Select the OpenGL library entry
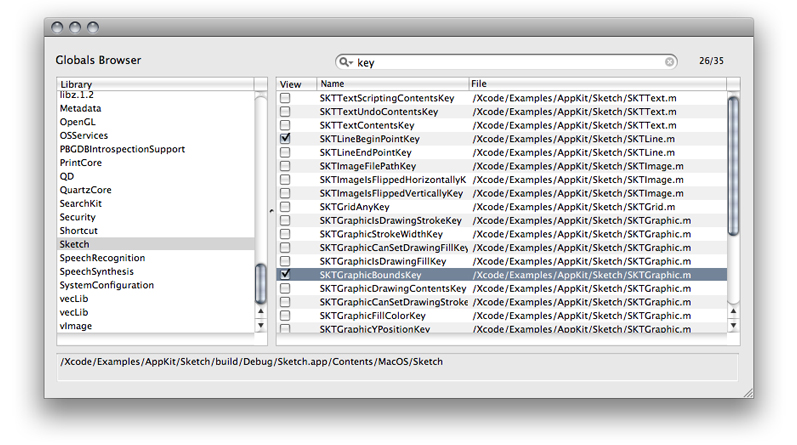 click(77, 122)
